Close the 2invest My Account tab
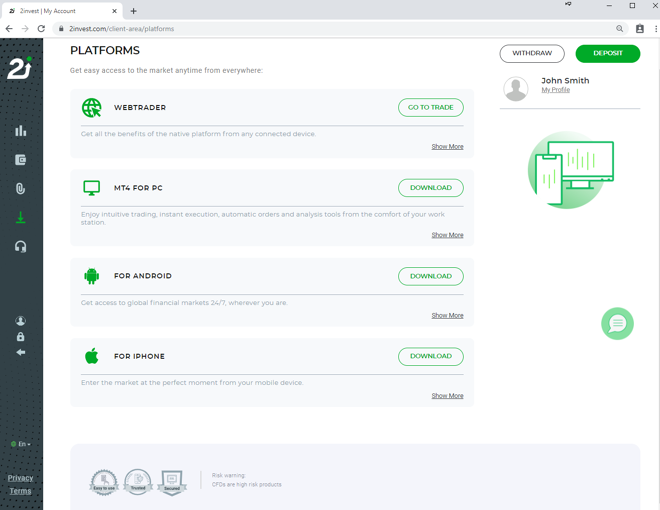This screenshot has height=510, width=660. click(x=114, y=11)
